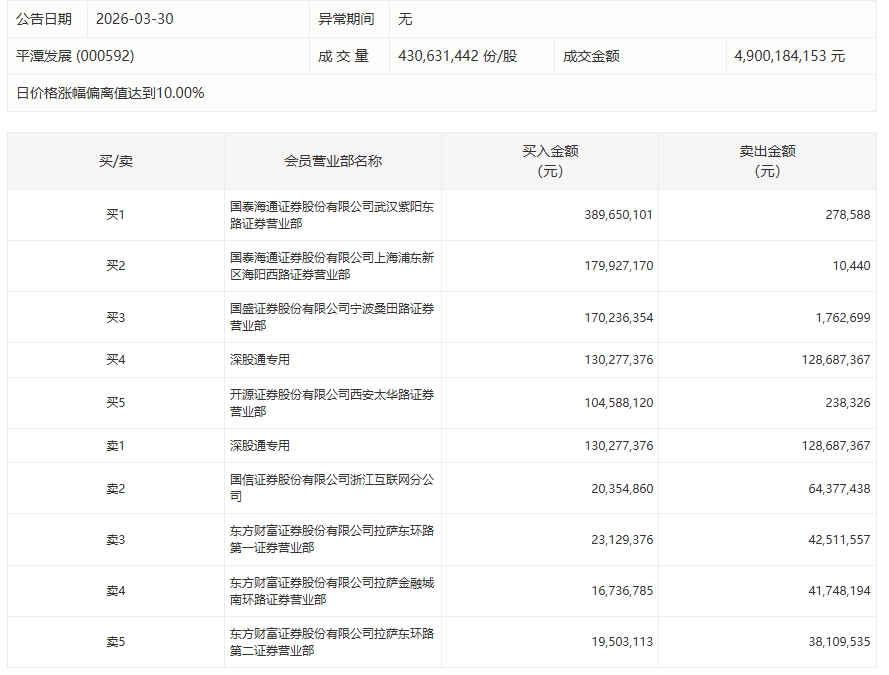Viewport: 889px width, 675px height.
Task: Open 开源证券 西安太华路 branch entry
Action: tap(332, 403)
